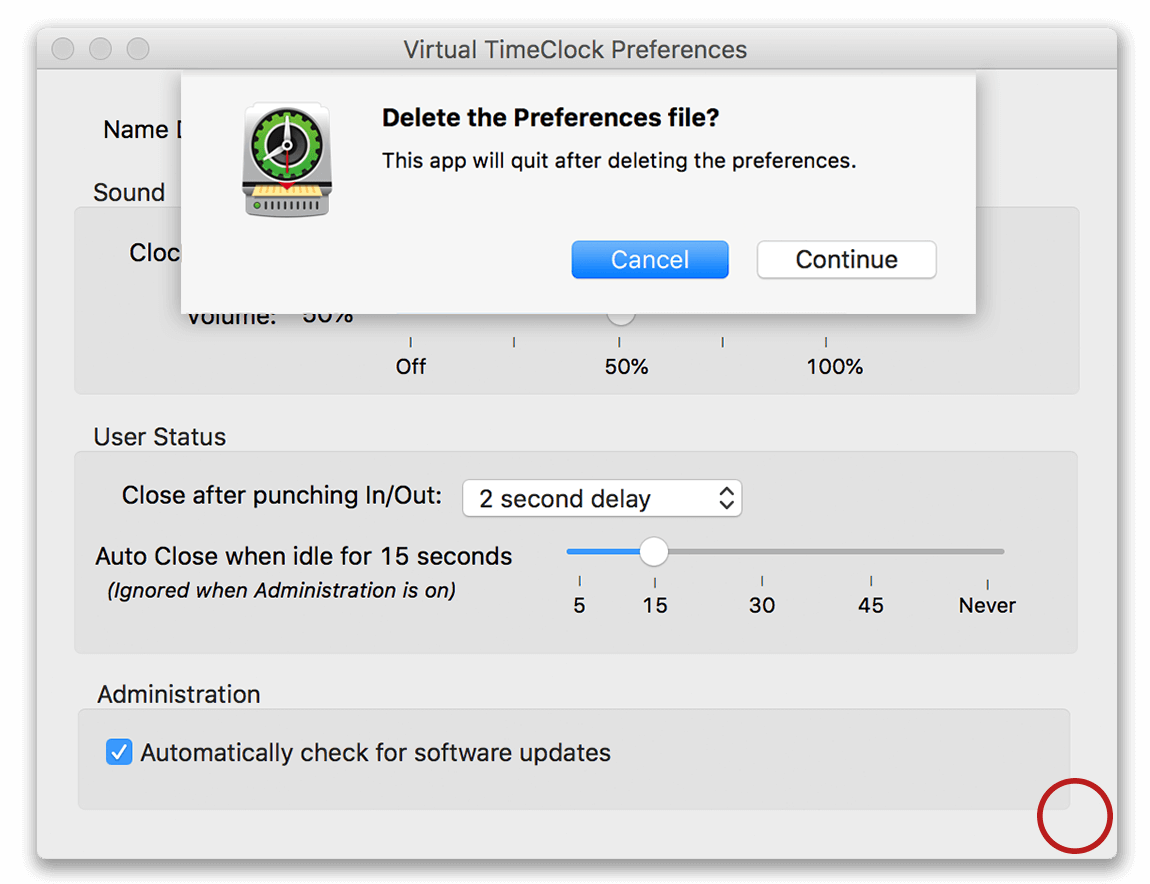Click 'Auto Close when idle' label
The image size is (1150, 884).
click(x=304, y=556)
